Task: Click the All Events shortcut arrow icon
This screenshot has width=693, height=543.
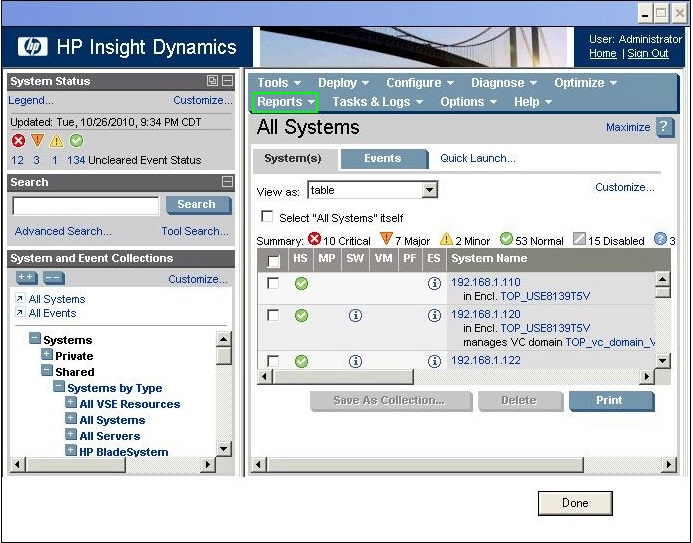Action: 20,312
